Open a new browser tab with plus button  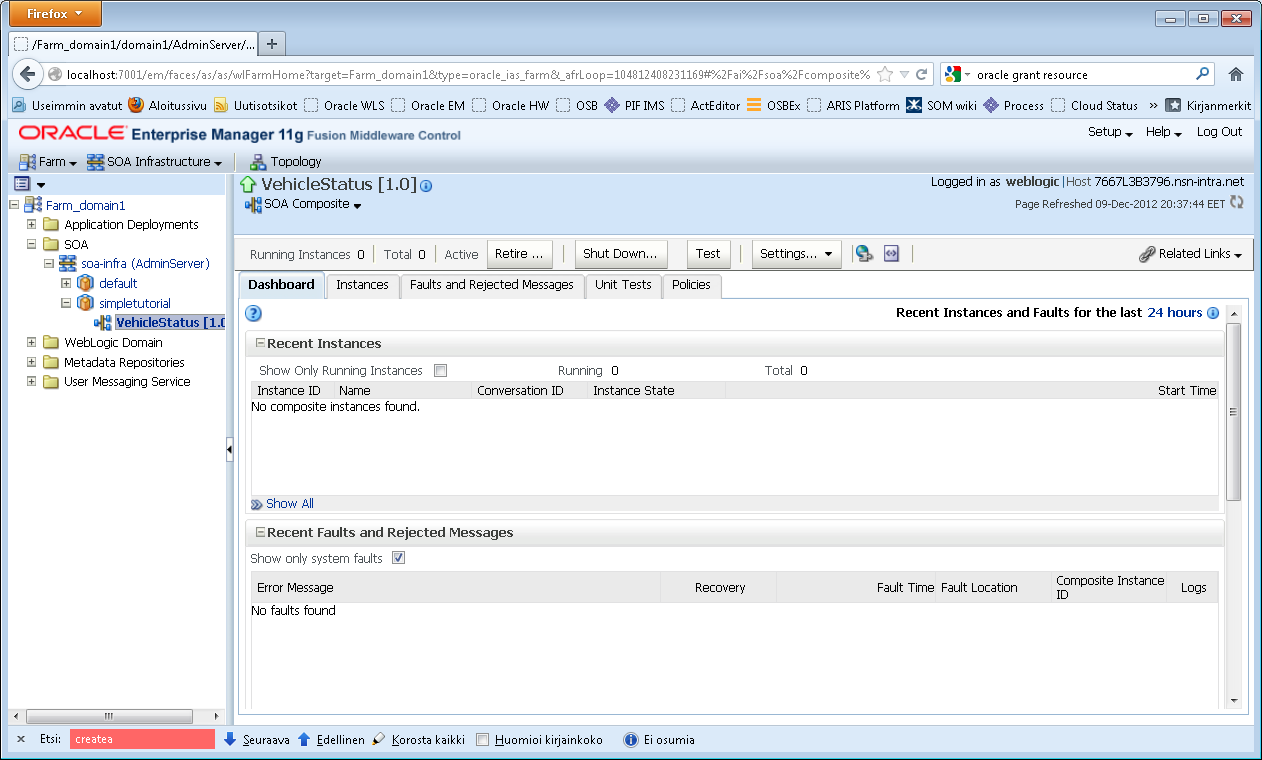tap(272, 43)
